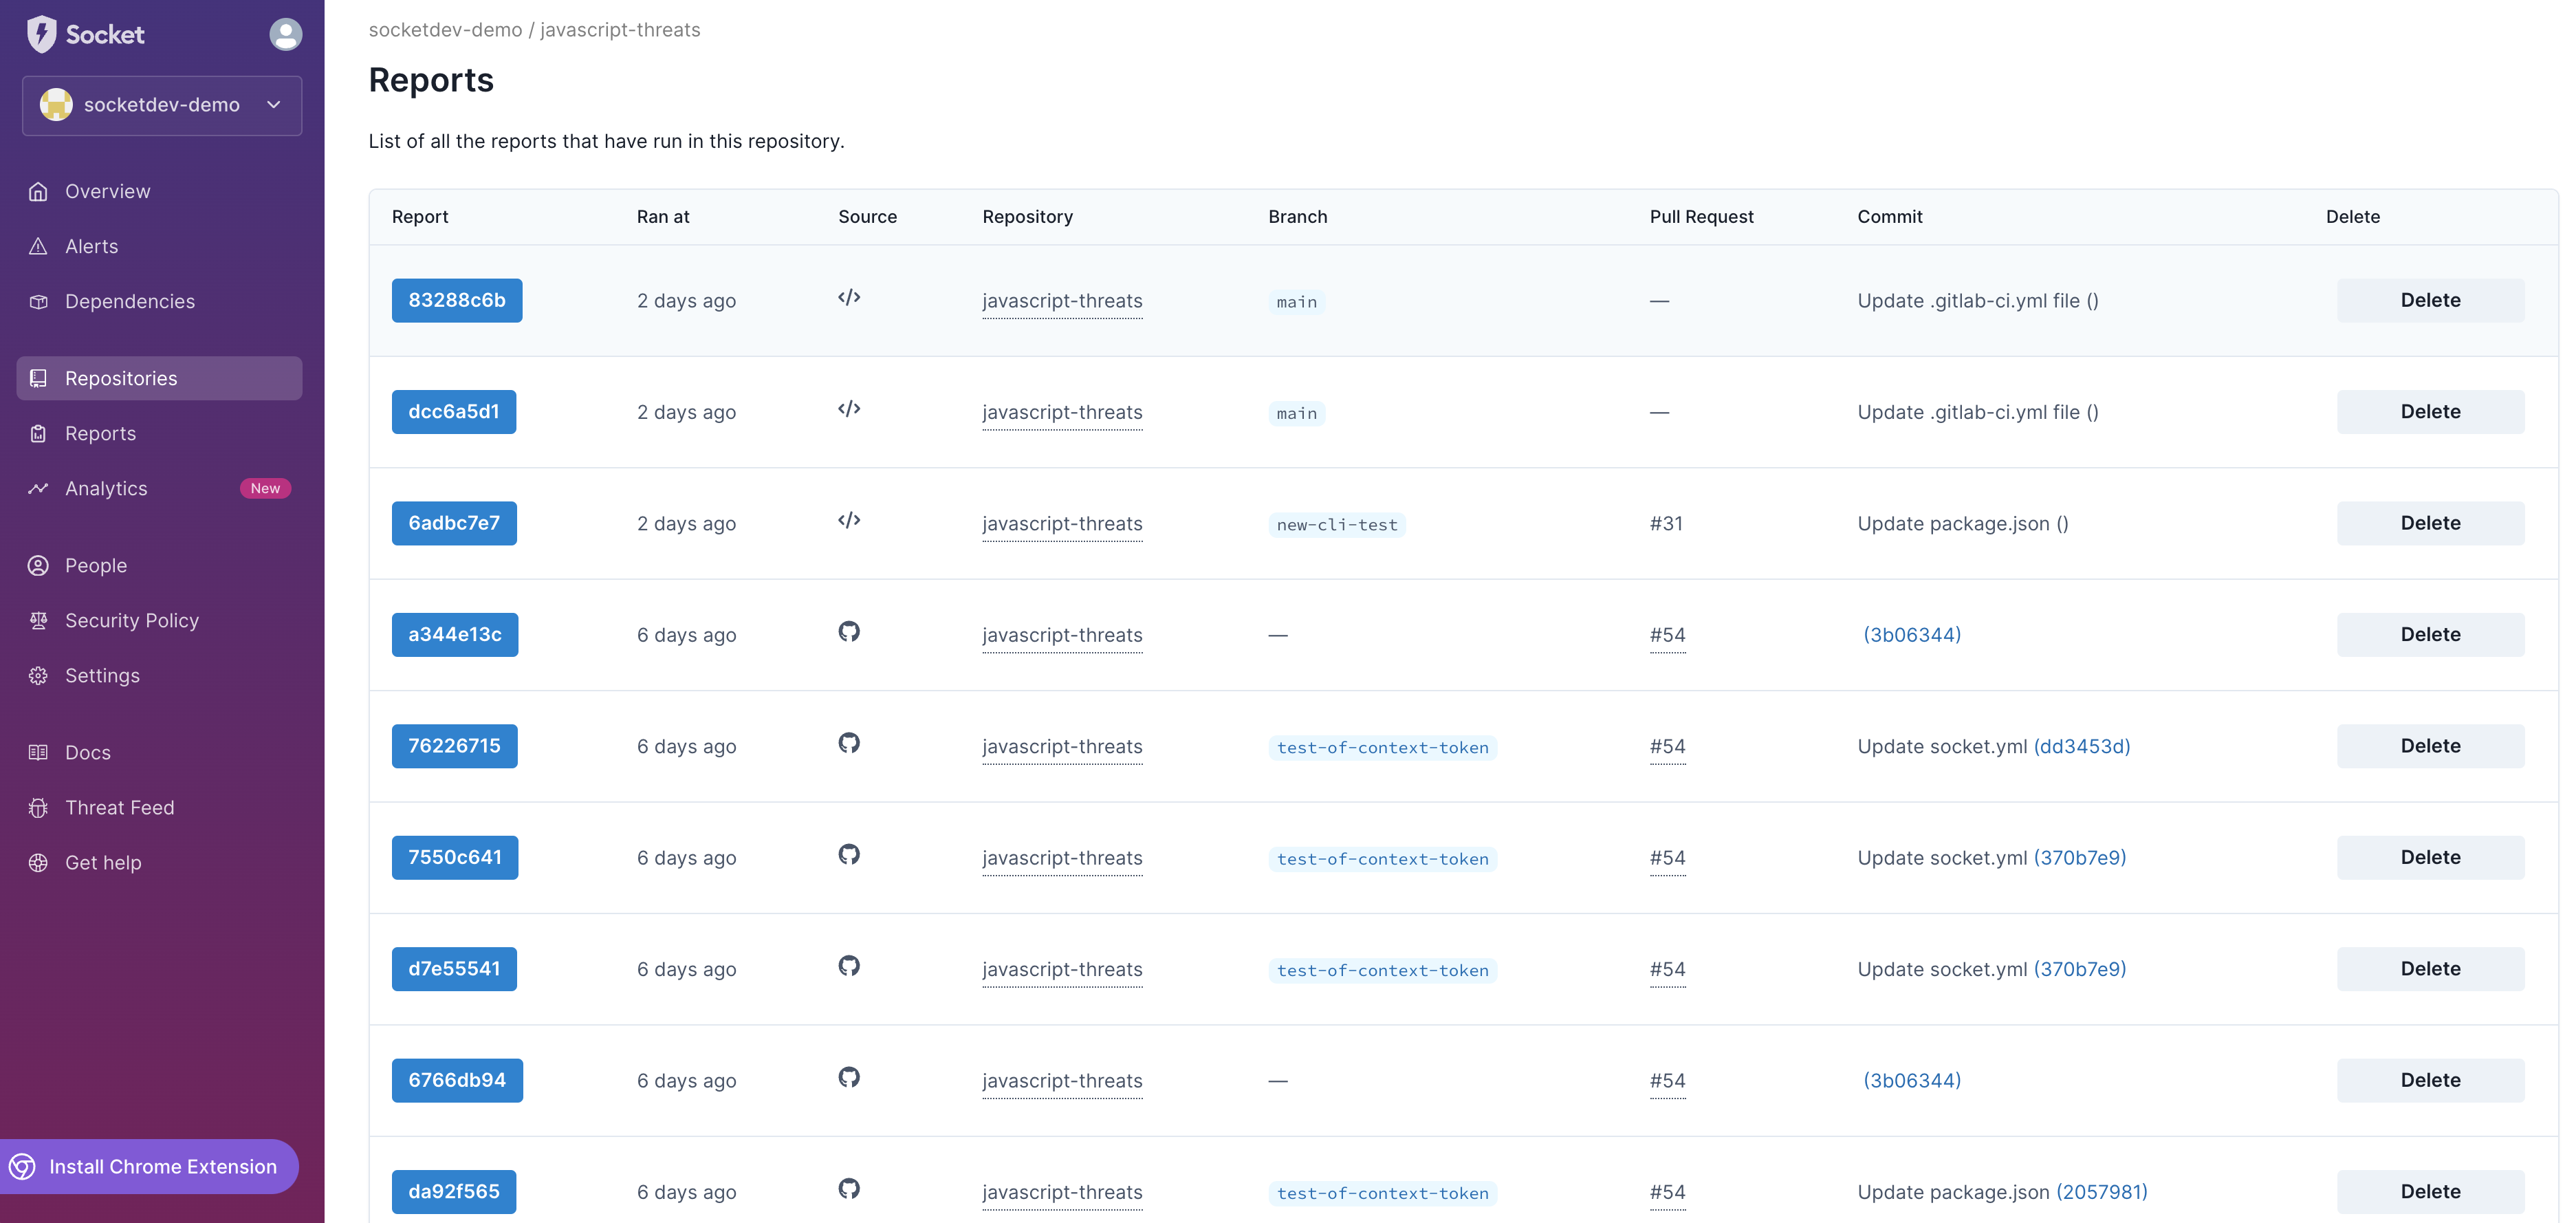Open commit link dd3453d
2576x1223 pixels.
[x=2082, y=746]
